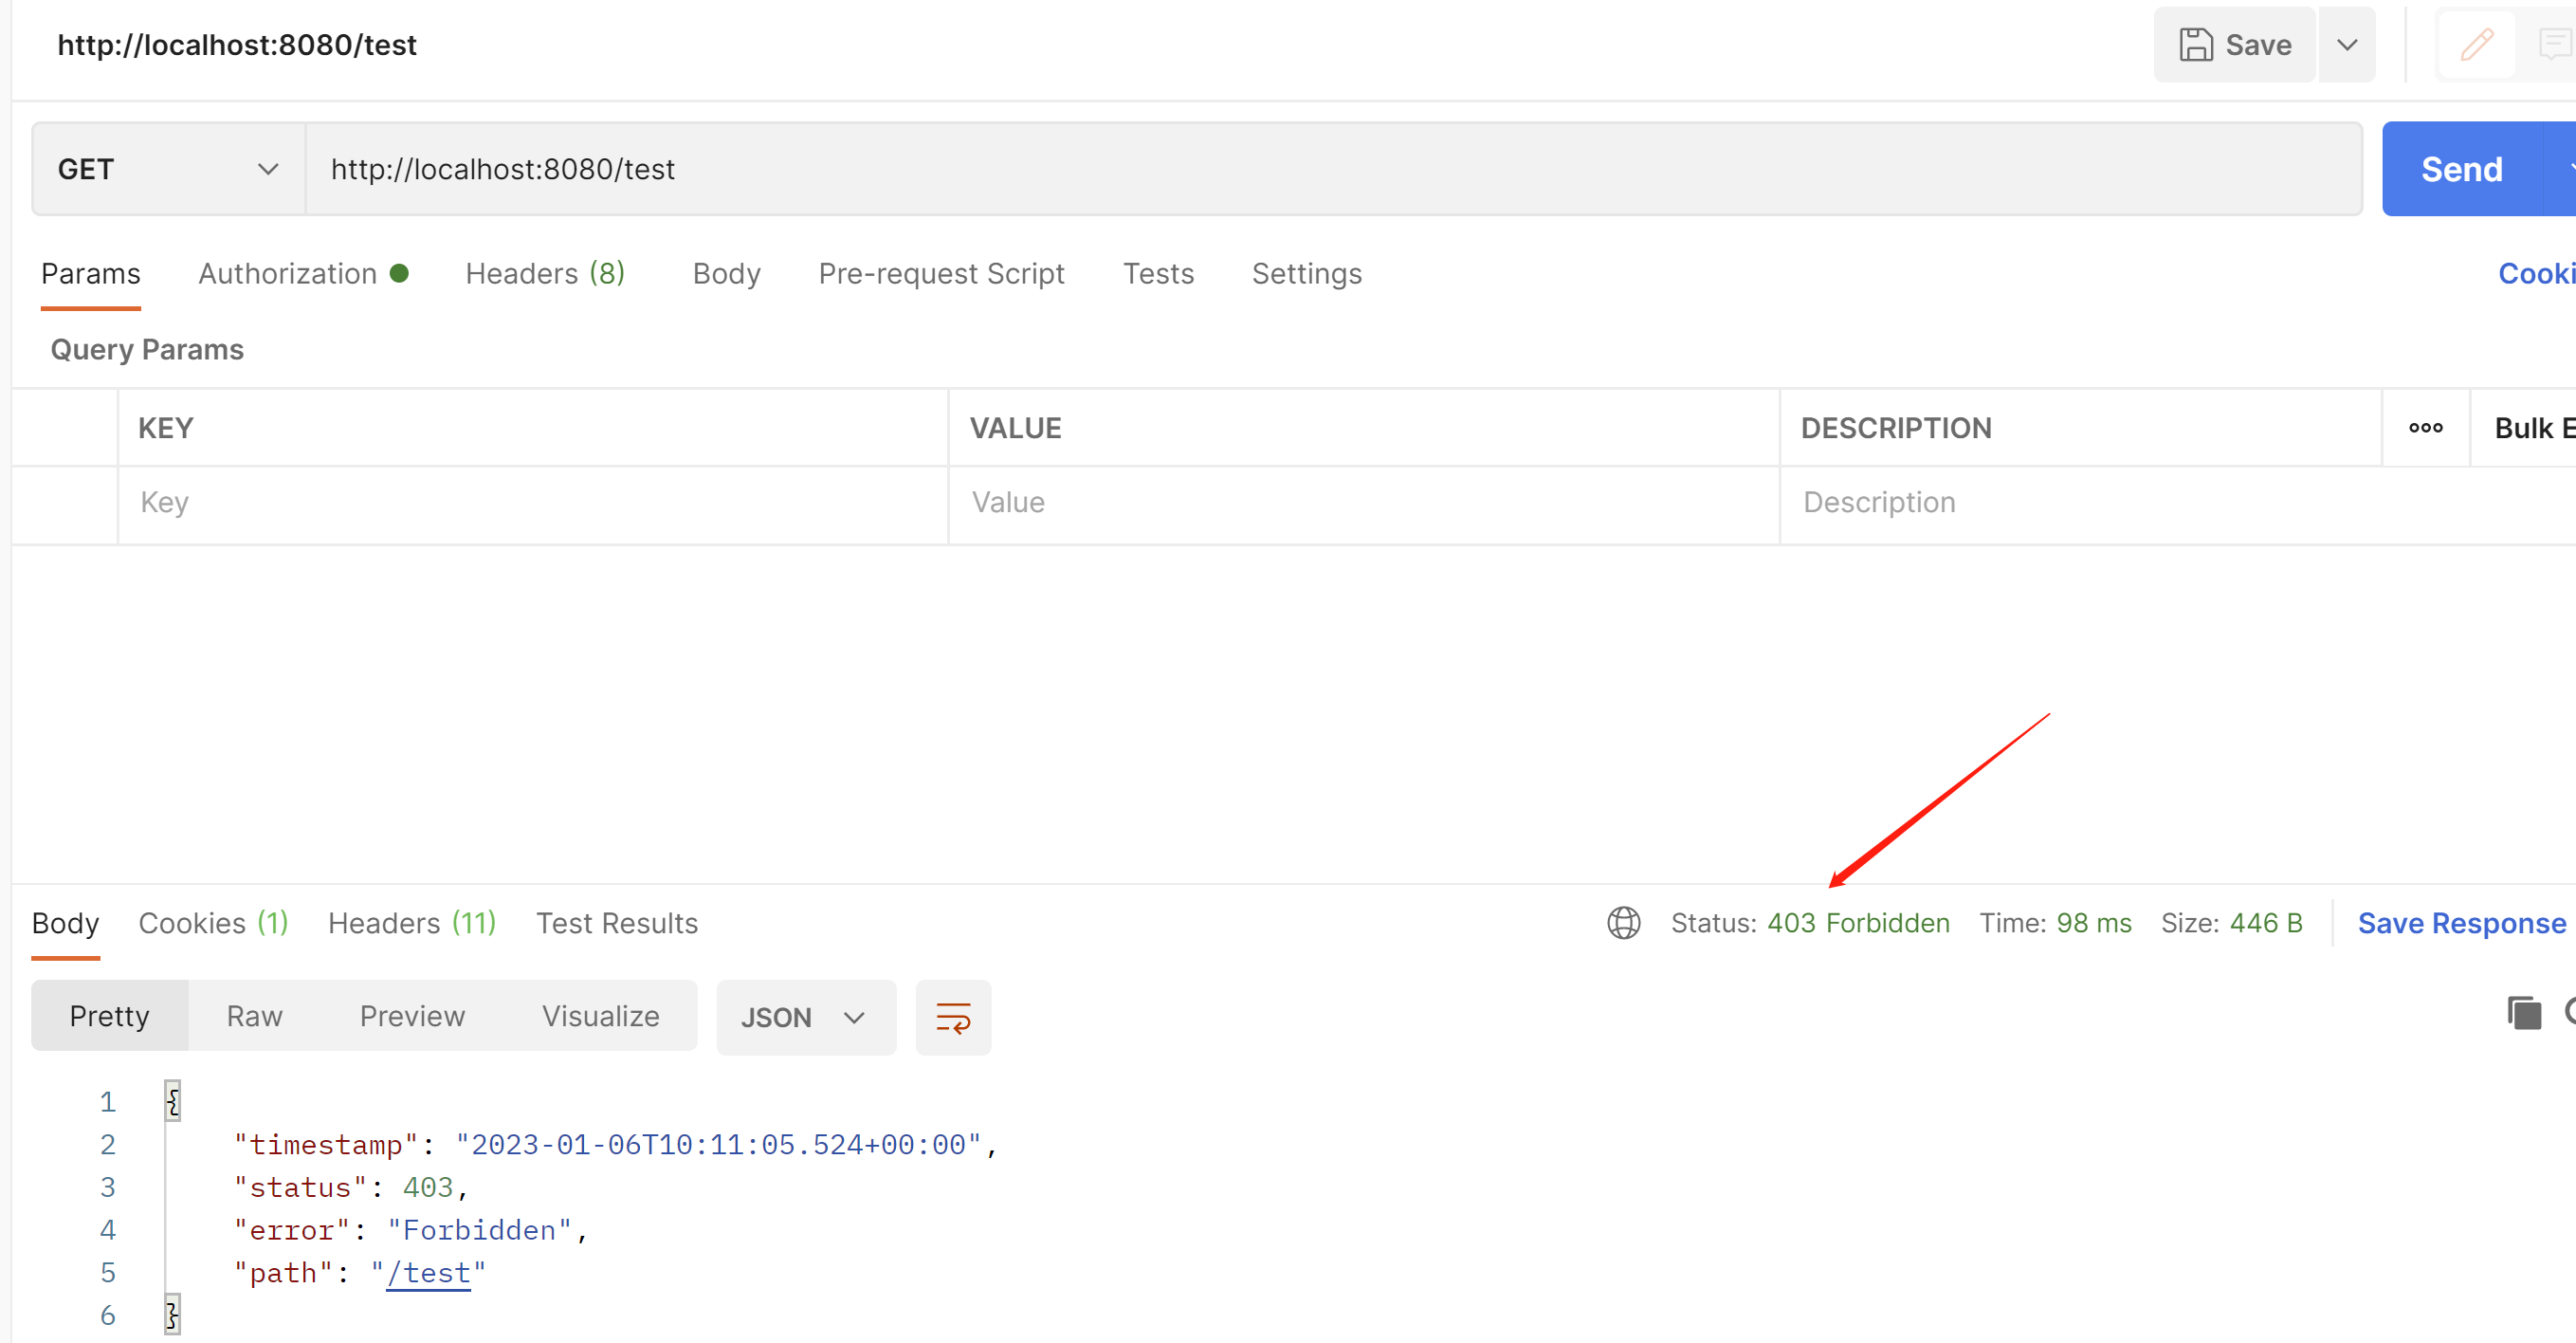The width and height of the screenshot is (2576, 1343).
Task: Switch to the Preview response view
Action: 412,1016
